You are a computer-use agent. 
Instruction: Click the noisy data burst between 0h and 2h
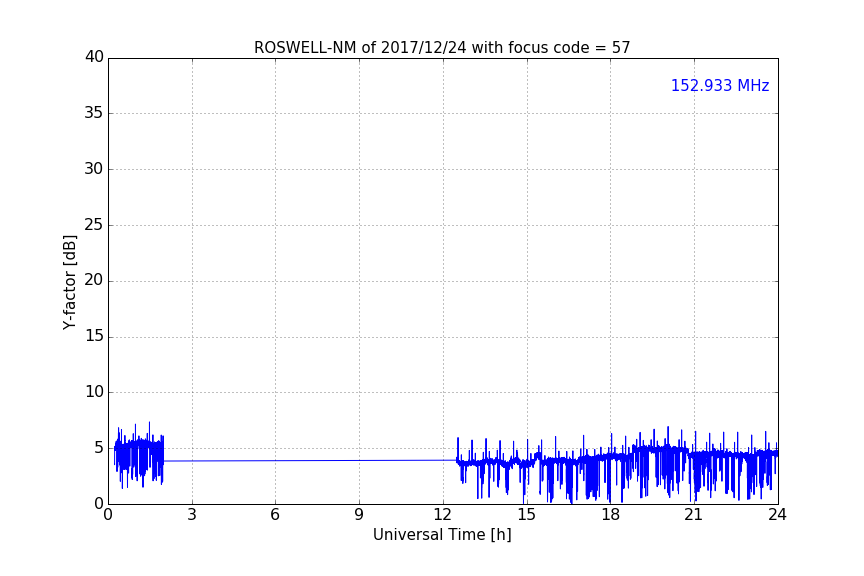(x=139, y=455)
